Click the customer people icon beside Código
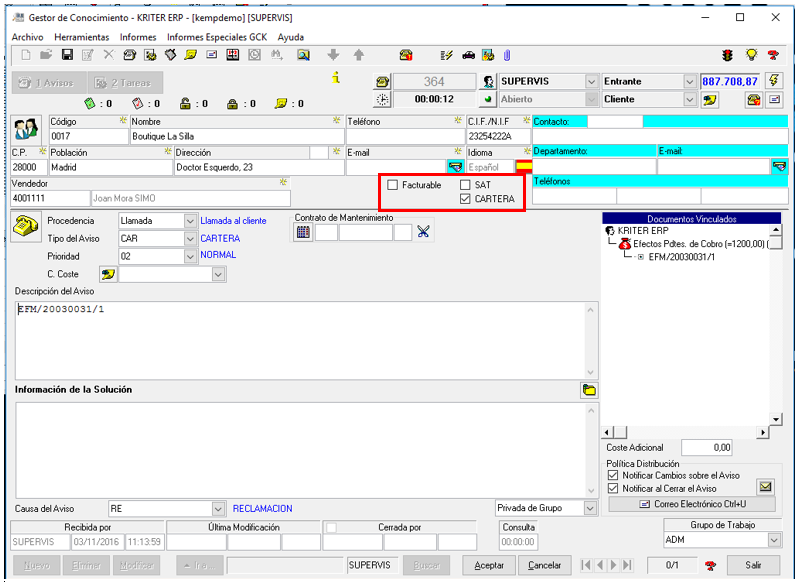Viewport: 800px width, 582px height. coord(27,130)
